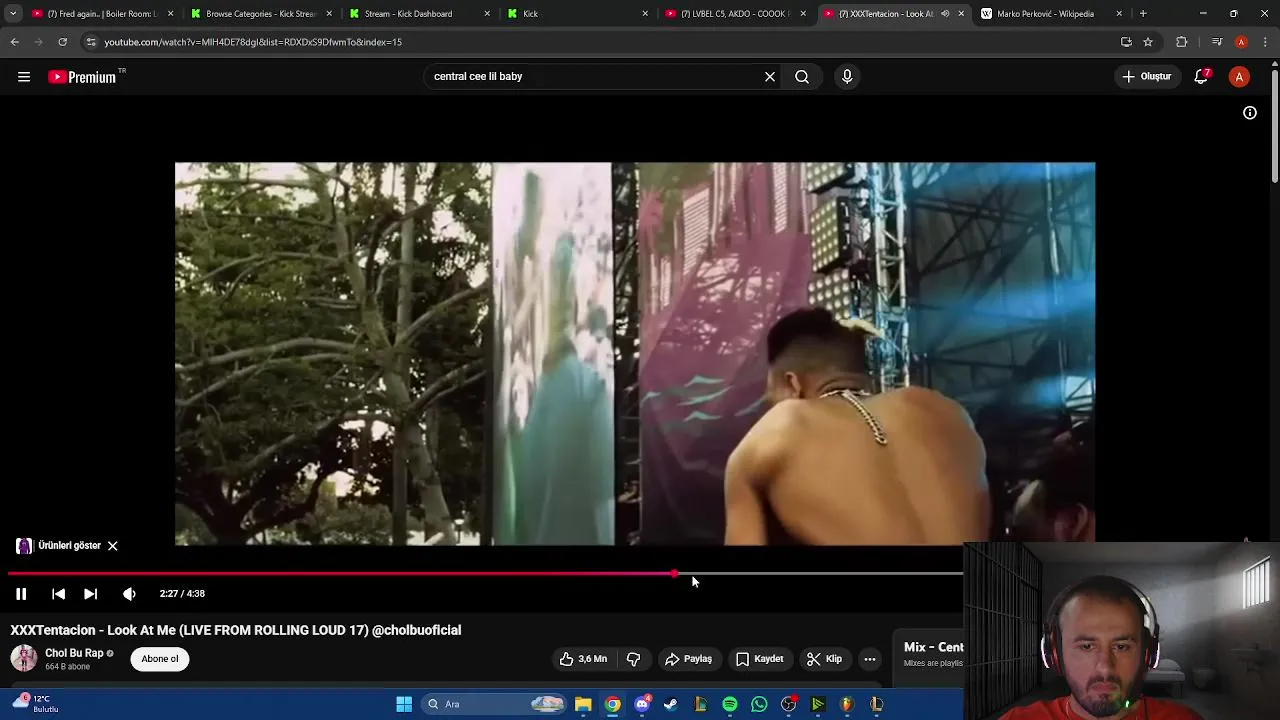Click the youtube.com address bar URL
The image size is (1280, 720).
click(253, 42)
